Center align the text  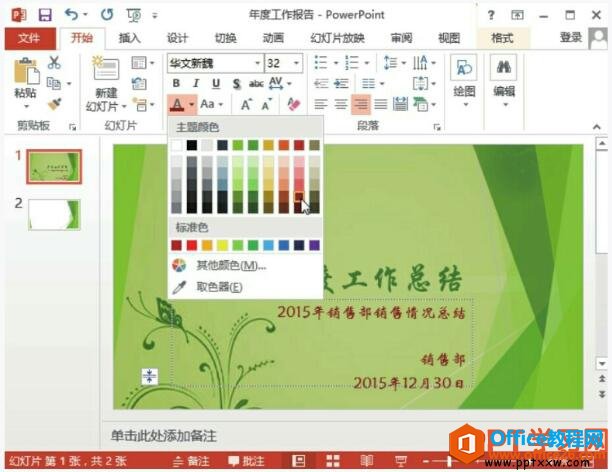point(341,104)
